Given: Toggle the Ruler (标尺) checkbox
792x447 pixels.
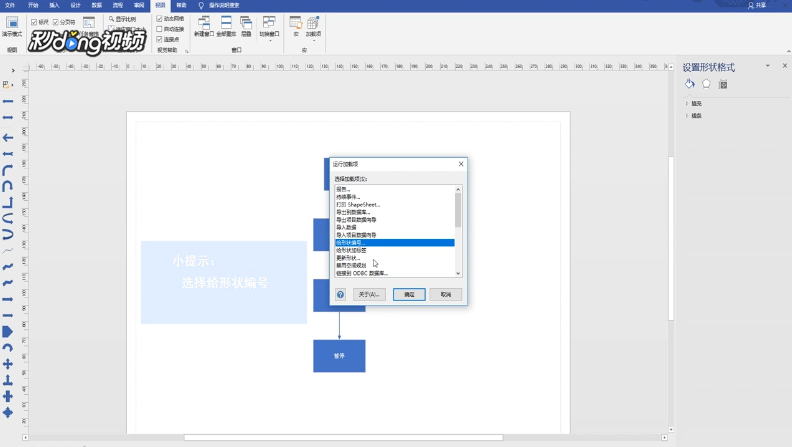Looking at the screenshot, I should click(34, 22).
